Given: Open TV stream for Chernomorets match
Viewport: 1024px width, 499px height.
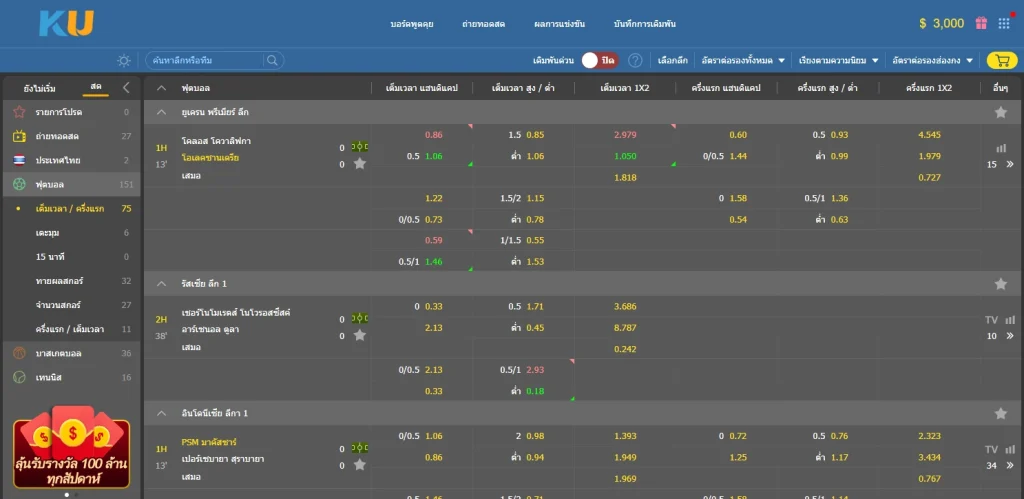Looking at the screenshot, I should pyautogui.click(x=991, y=320).
